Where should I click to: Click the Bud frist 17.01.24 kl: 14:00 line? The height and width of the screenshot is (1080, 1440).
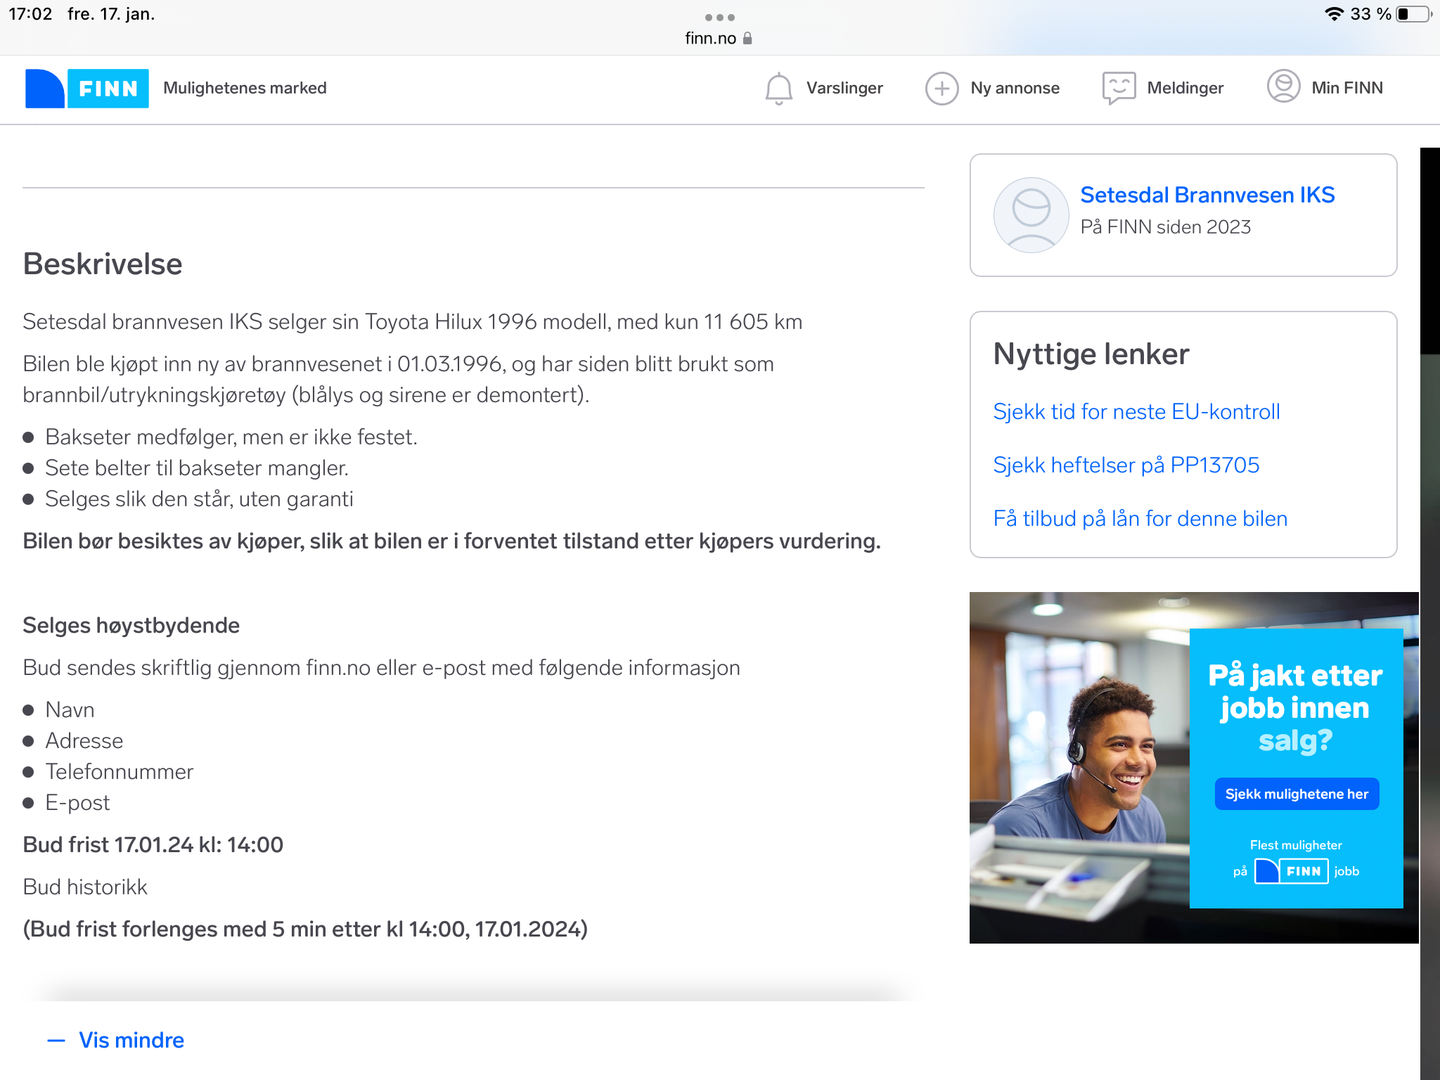153,845
